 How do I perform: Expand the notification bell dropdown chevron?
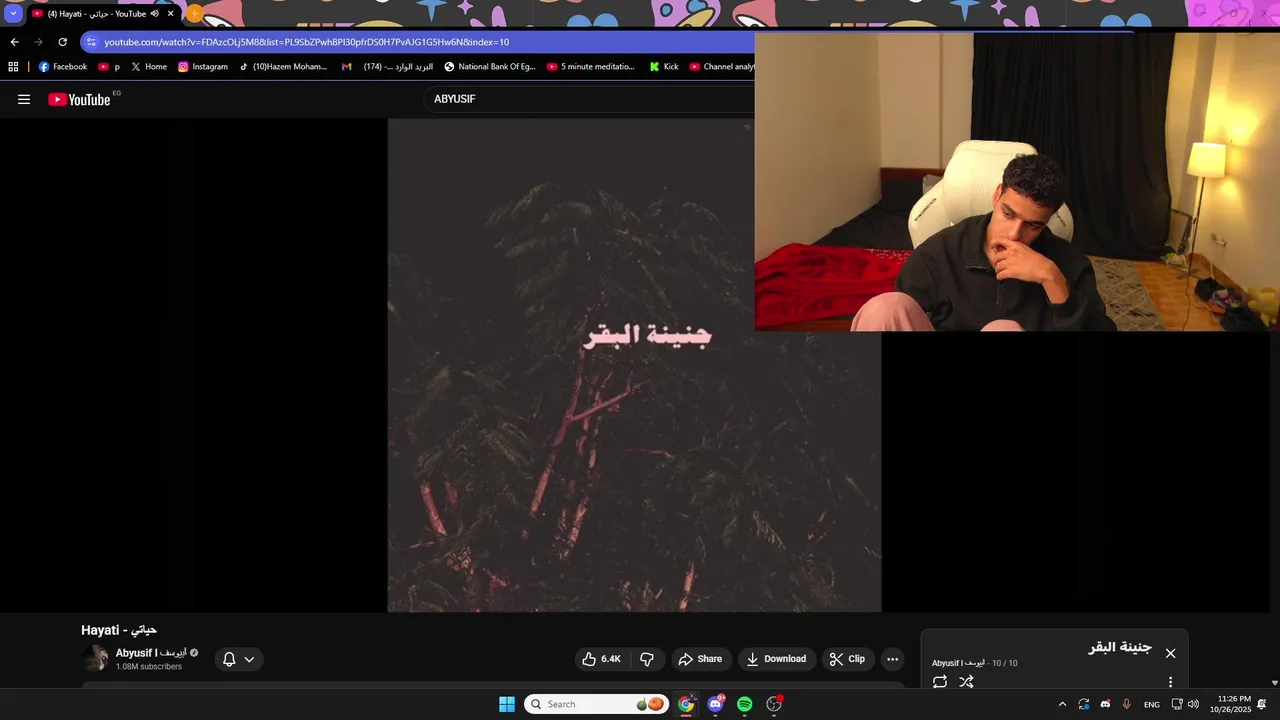(249, 659)
